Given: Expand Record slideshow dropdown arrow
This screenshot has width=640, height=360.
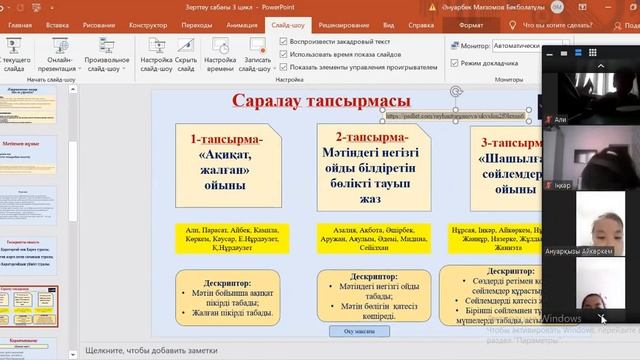Looking at the screenshot, I should click(x=274, y=69).
